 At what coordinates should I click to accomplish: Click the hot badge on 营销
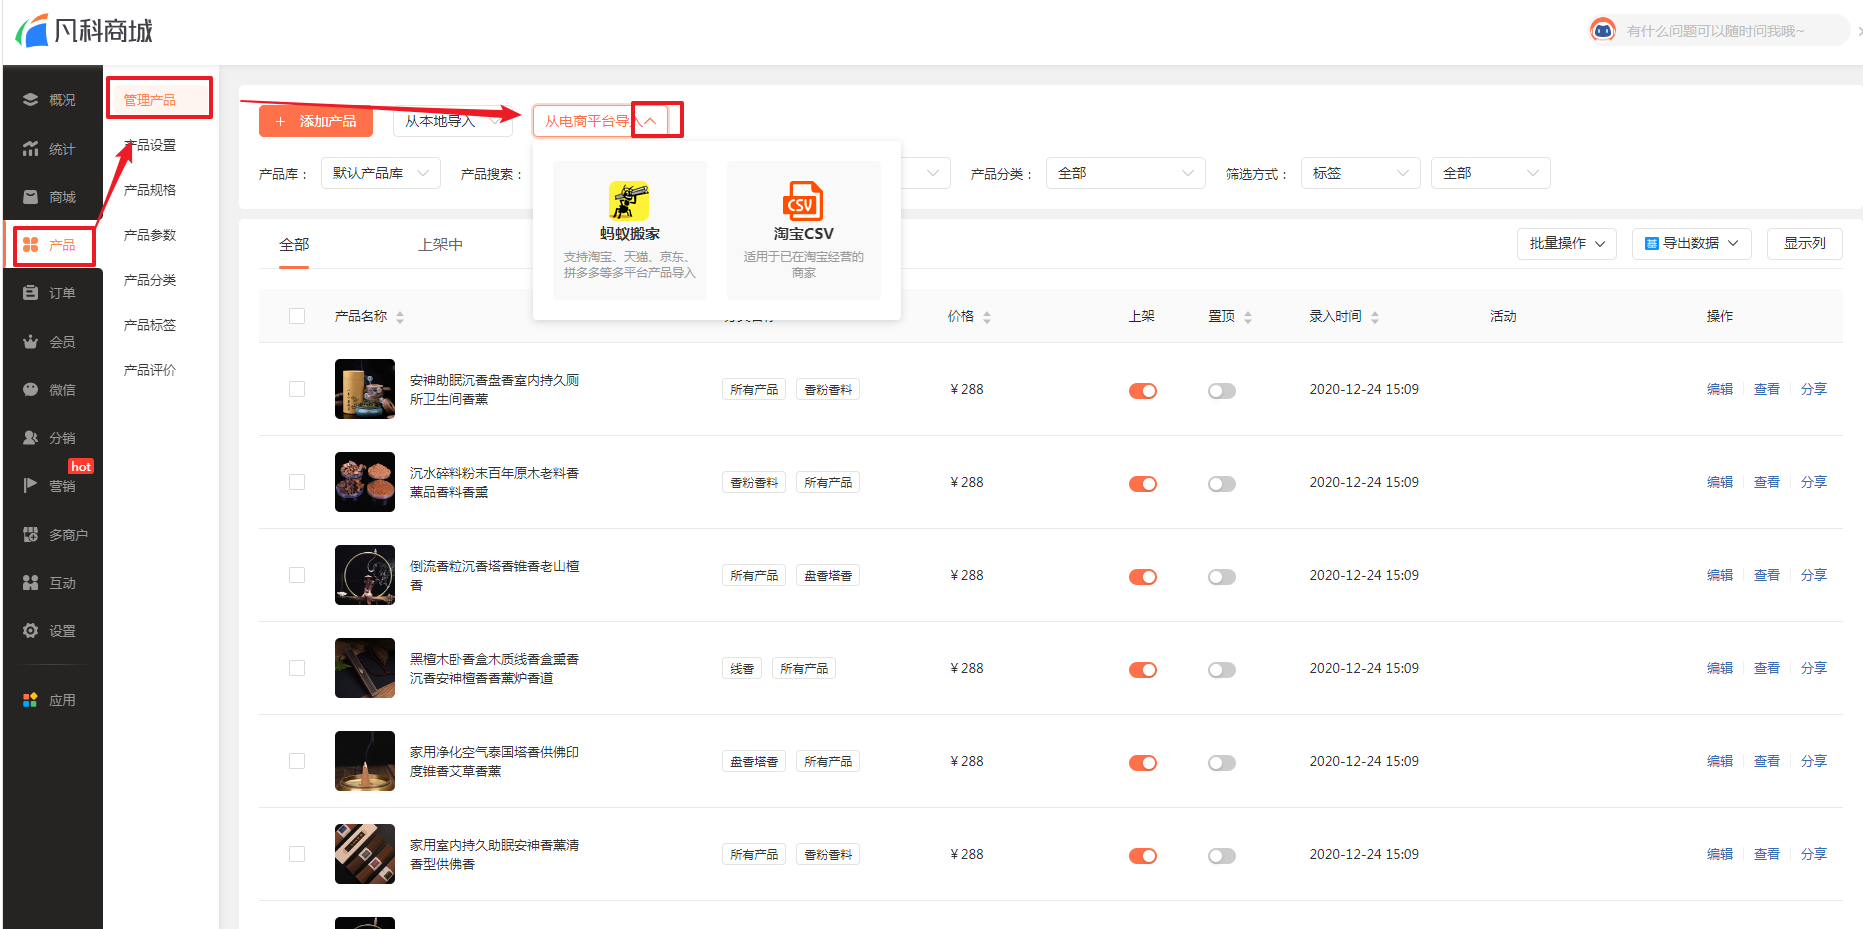[x=81, y=466]
